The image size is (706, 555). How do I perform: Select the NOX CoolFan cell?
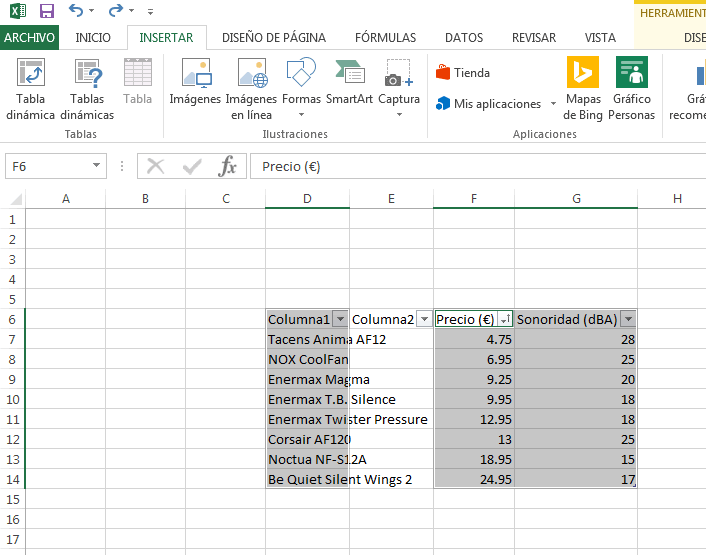pos(308,359)
